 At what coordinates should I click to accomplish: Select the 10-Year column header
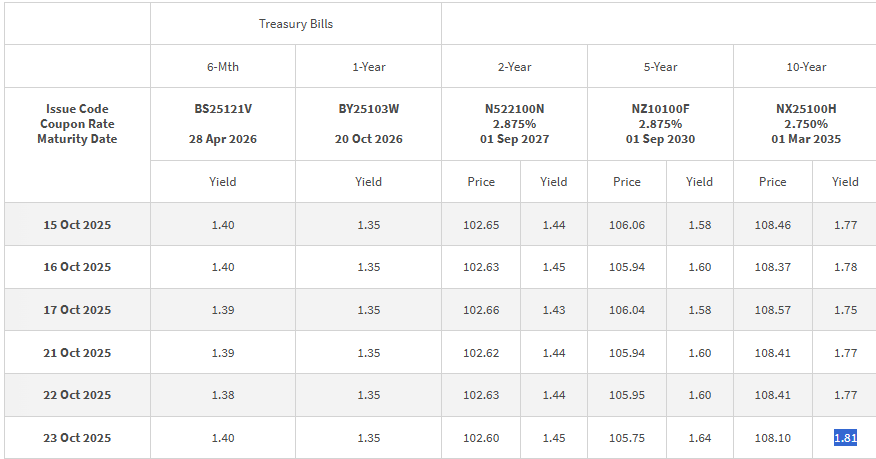(806, 67)
